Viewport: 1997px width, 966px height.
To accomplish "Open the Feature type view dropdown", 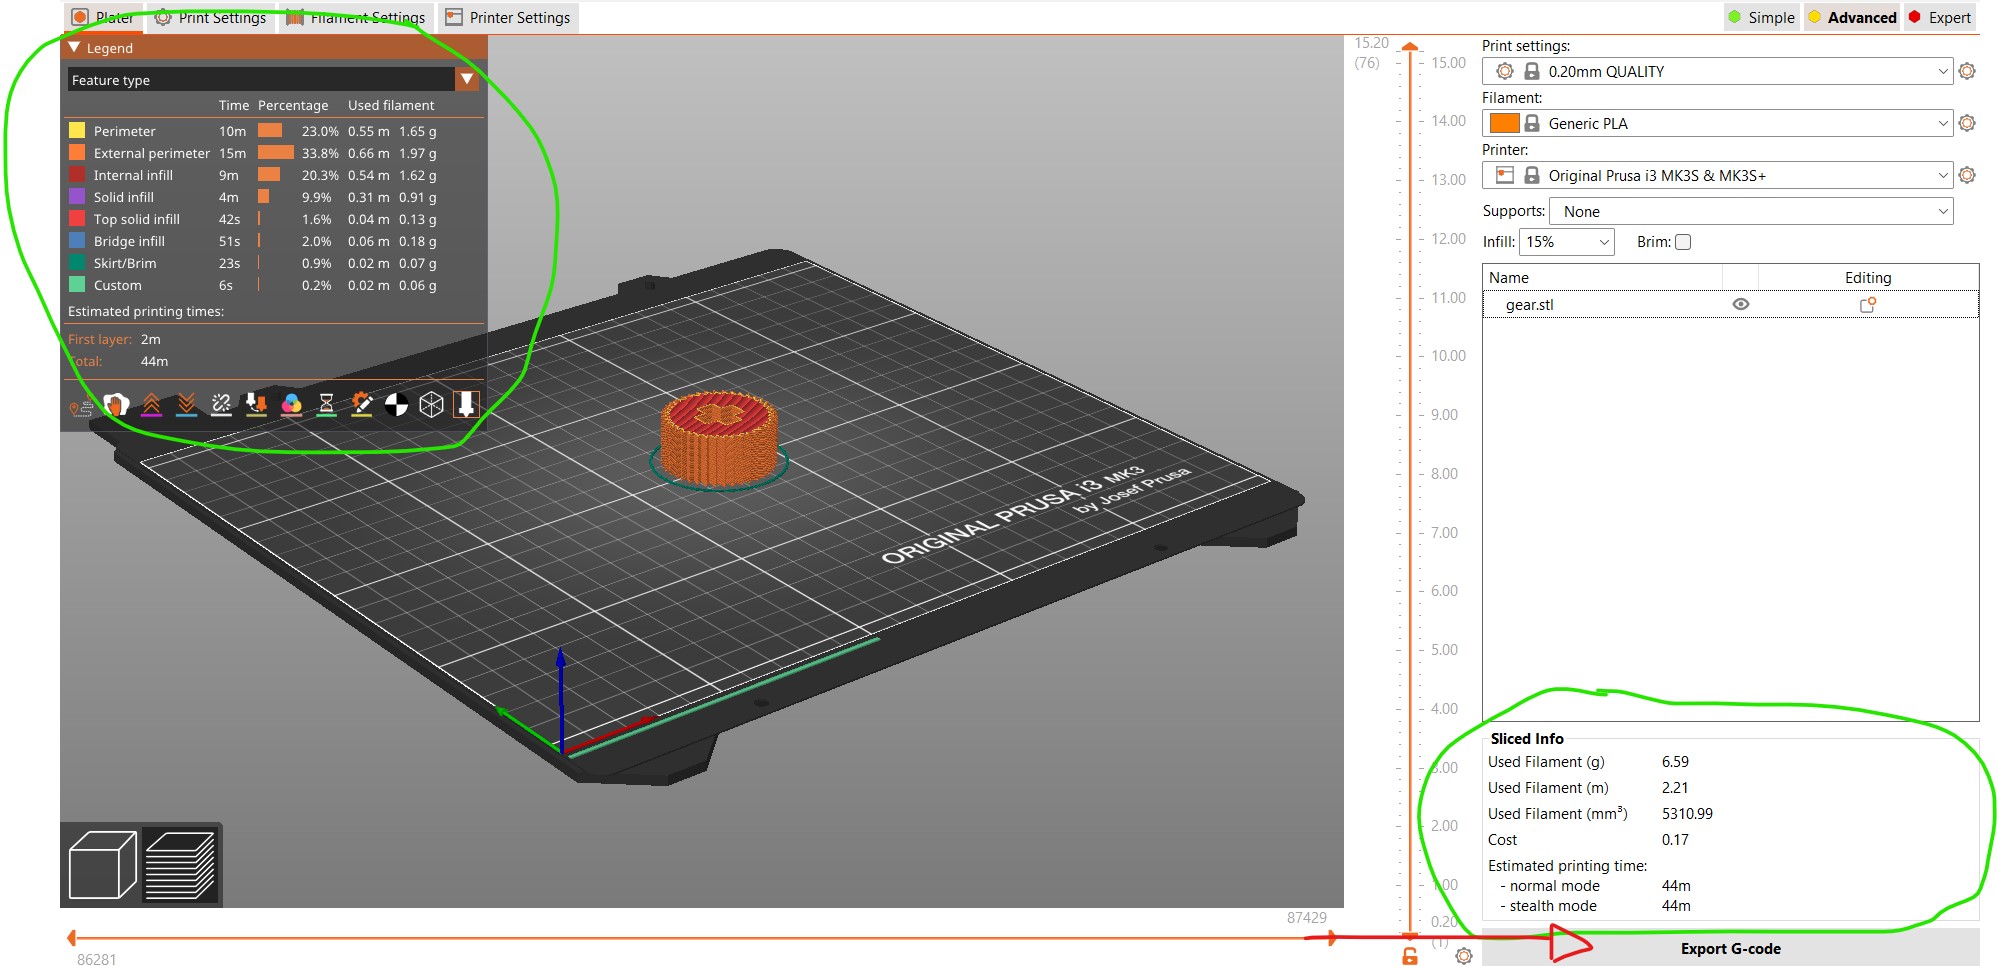I will click(467, 79).
